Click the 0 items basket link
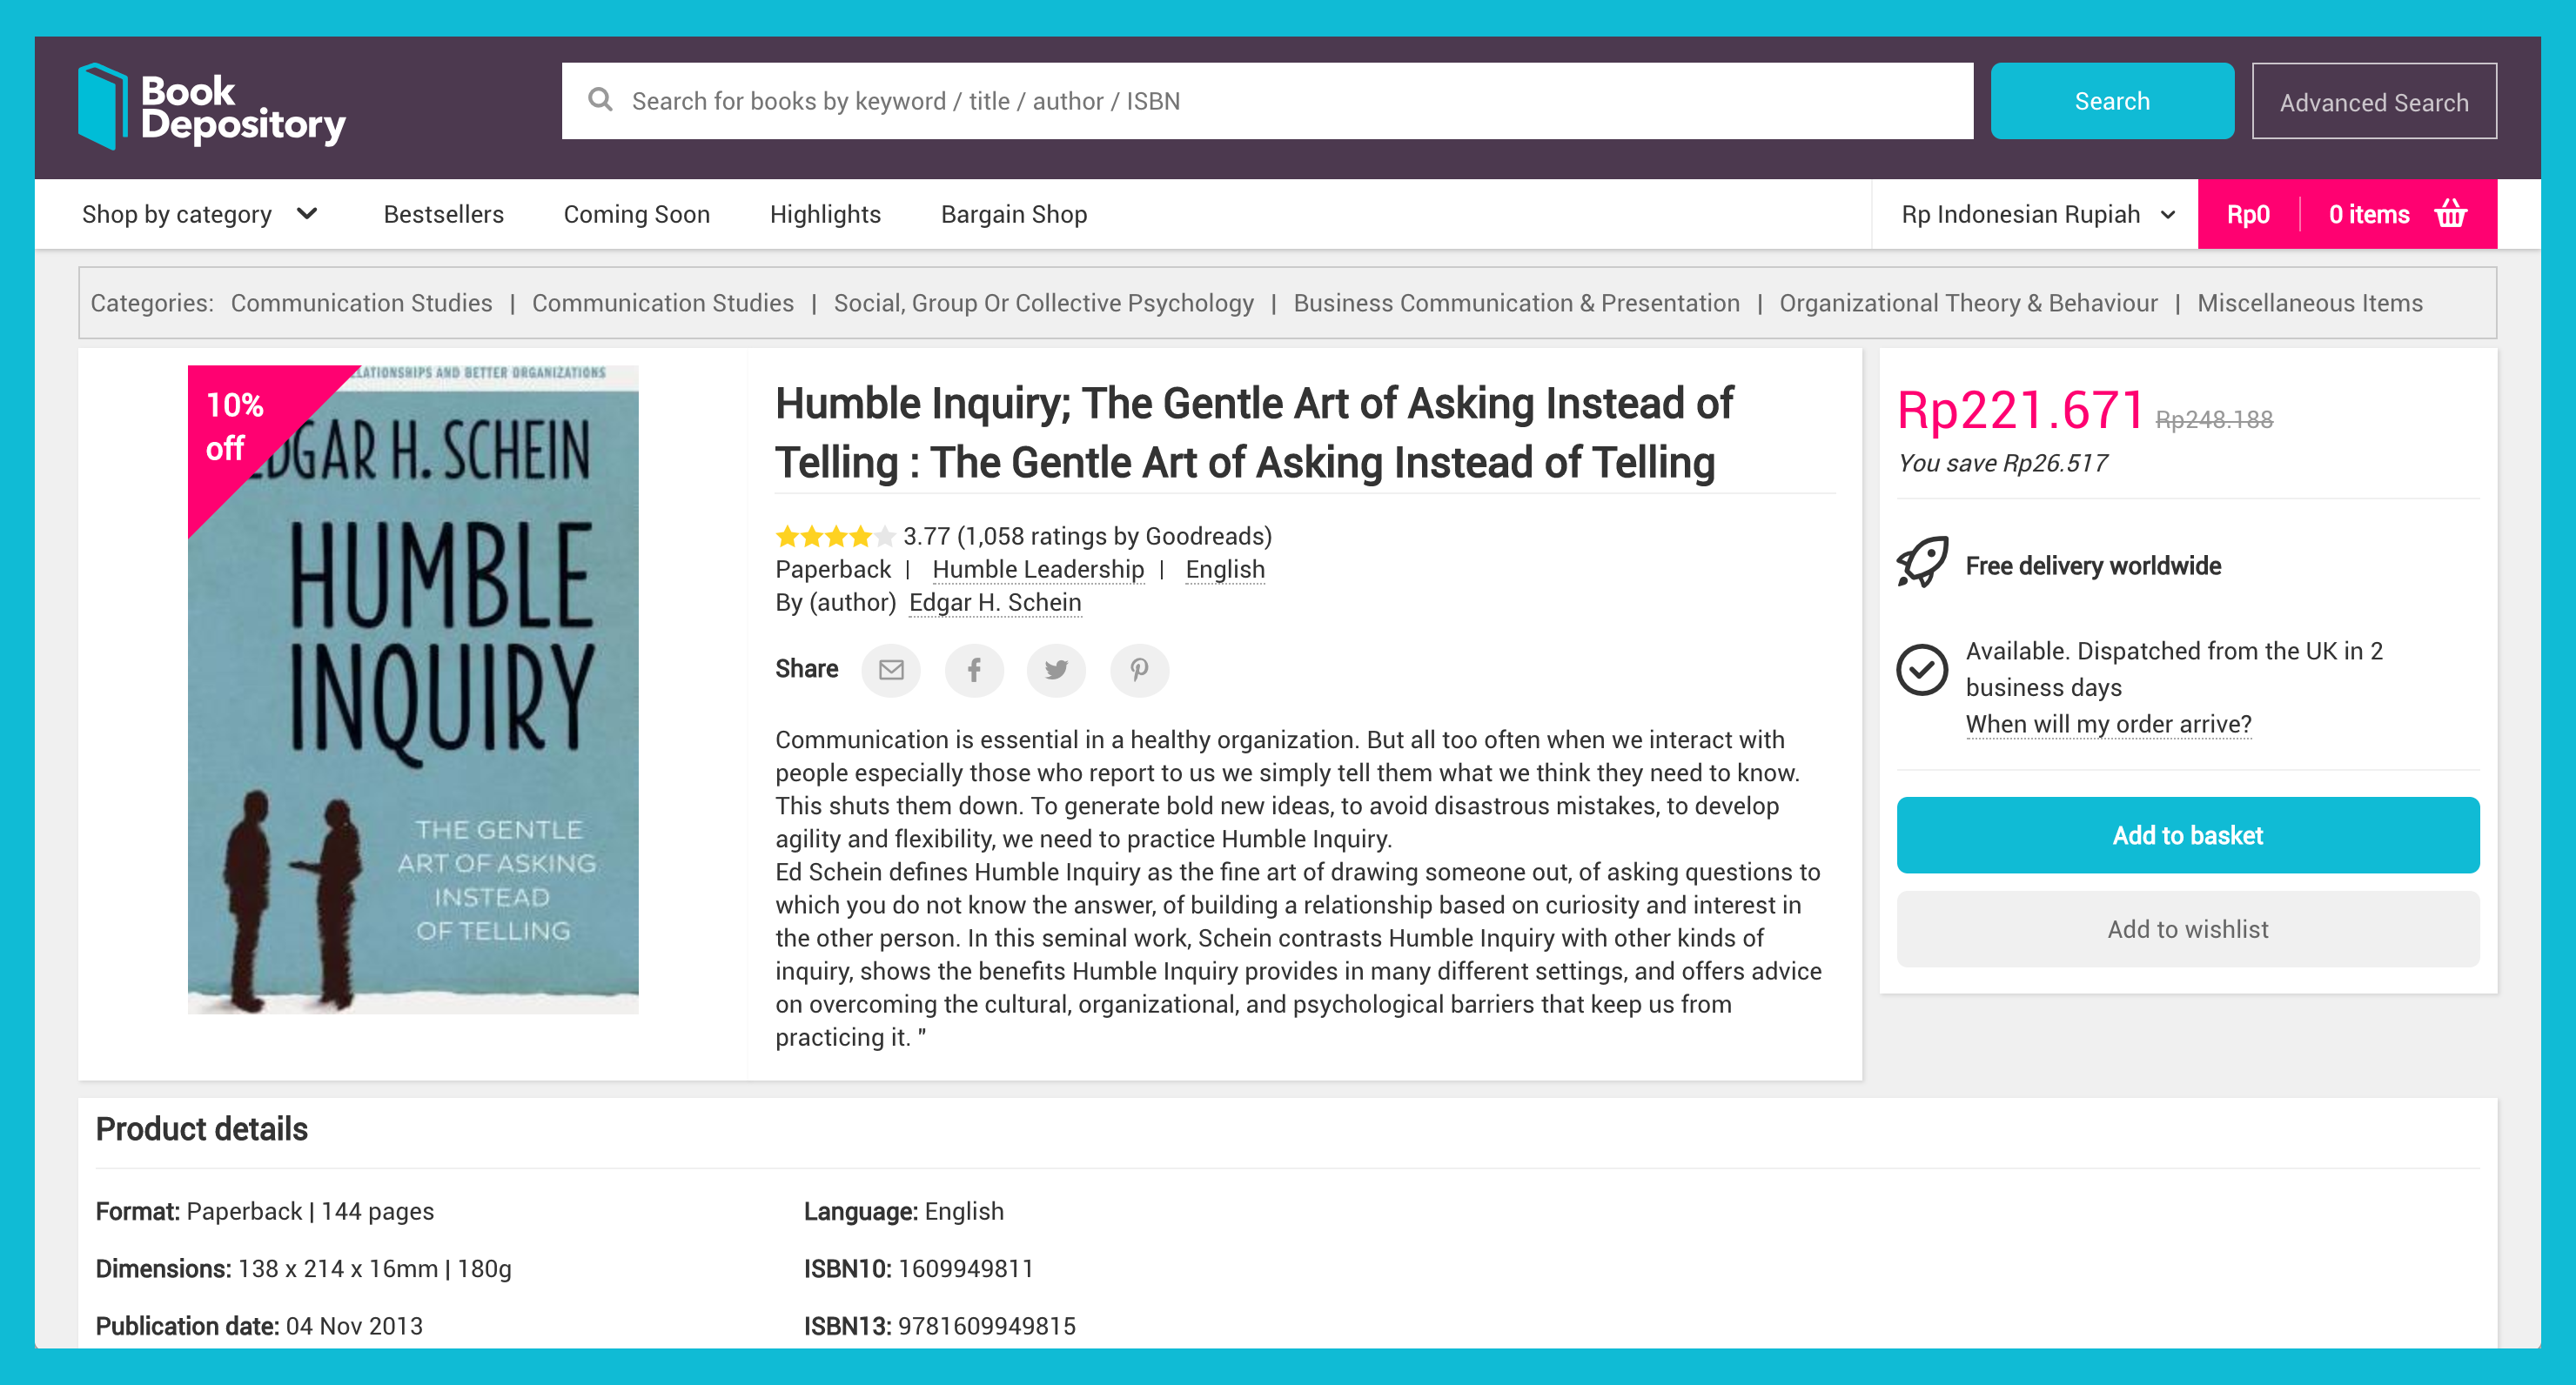The width and height of the screenshot is (2576, 1385). [x=2369, y=214]
